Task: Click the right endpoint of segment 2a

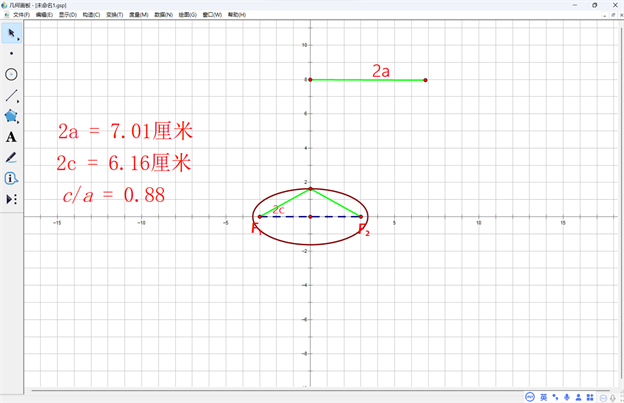Action: [x=426, y=80]
